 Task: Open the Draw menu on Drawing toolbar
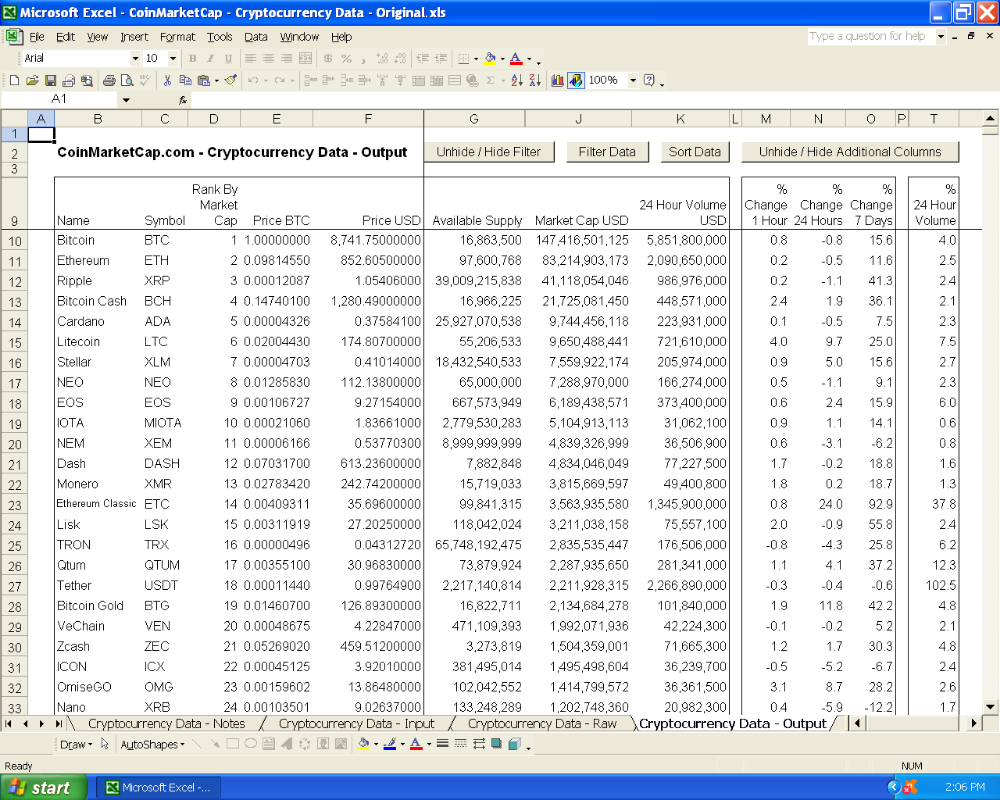76,744
